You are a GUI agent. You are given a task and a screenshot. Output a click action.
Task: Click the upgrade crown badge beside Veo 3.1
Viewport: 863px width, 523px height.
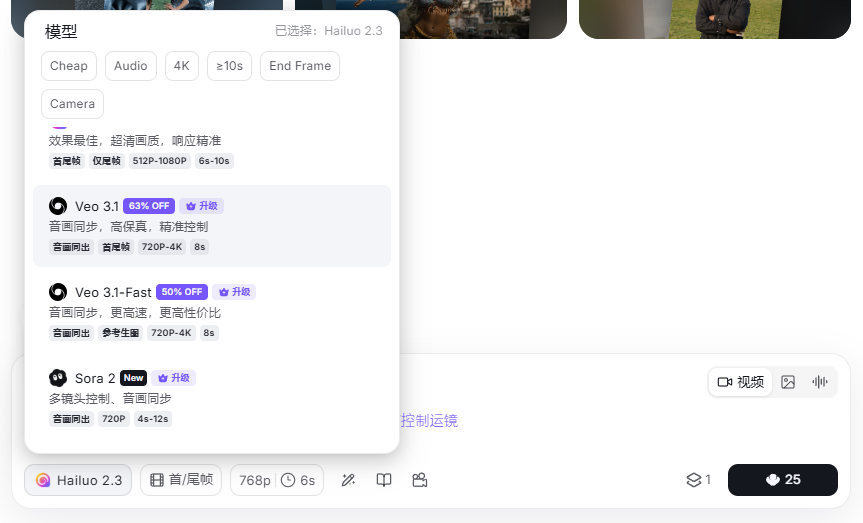(201, 206)
